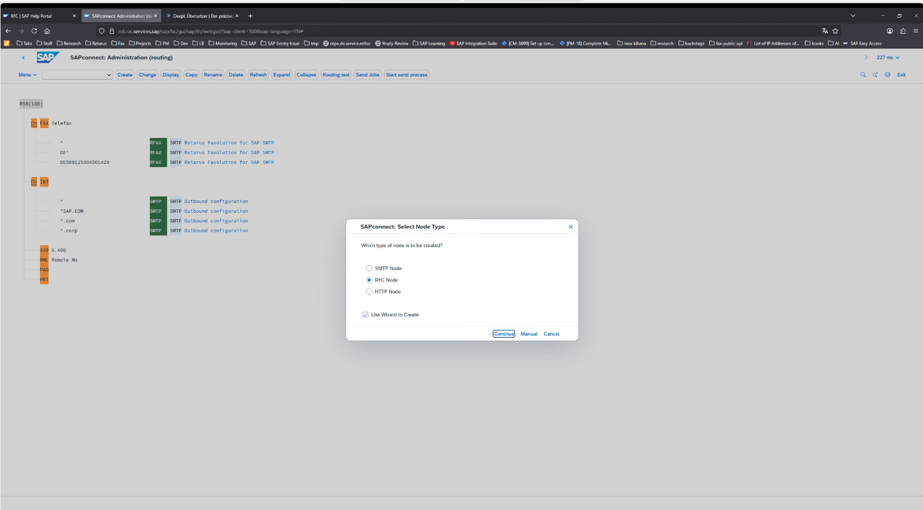Click the Routing test button
This screenshot has width=923, height=510.
click(336, 75)
